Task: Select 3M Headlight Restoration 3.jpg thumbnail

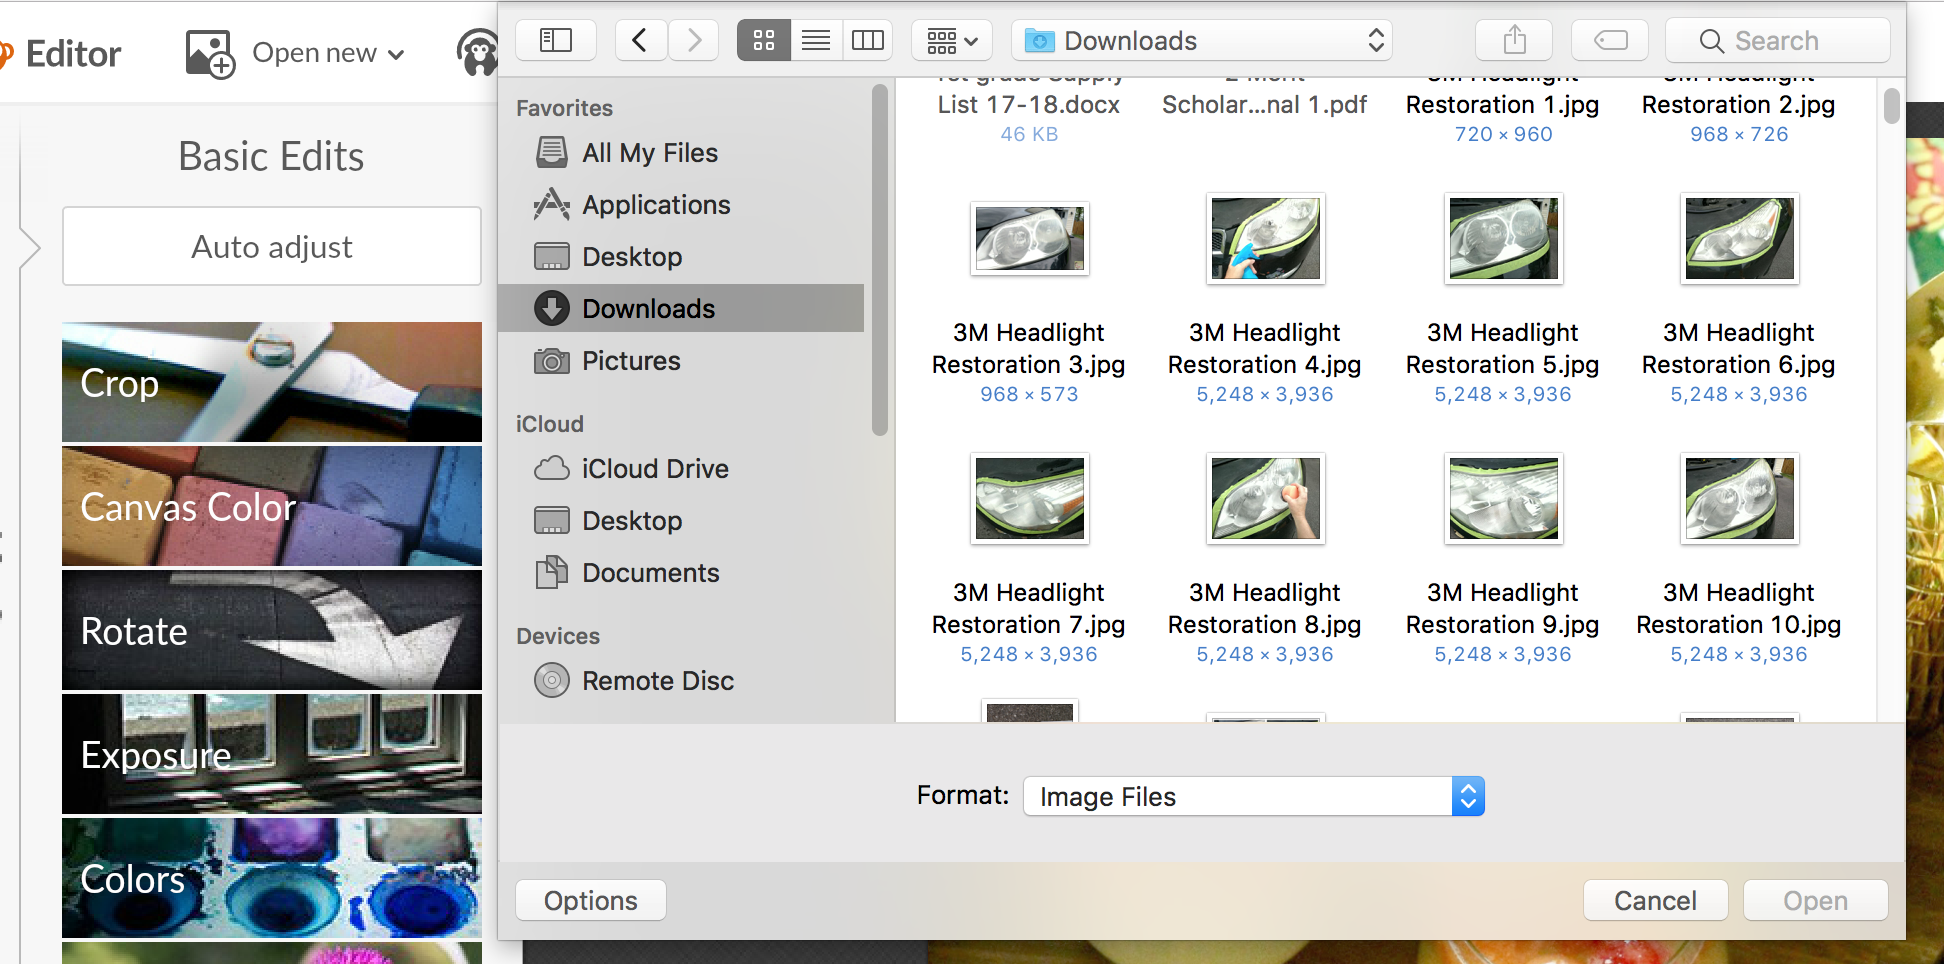Action: [x=1029, y=238]
